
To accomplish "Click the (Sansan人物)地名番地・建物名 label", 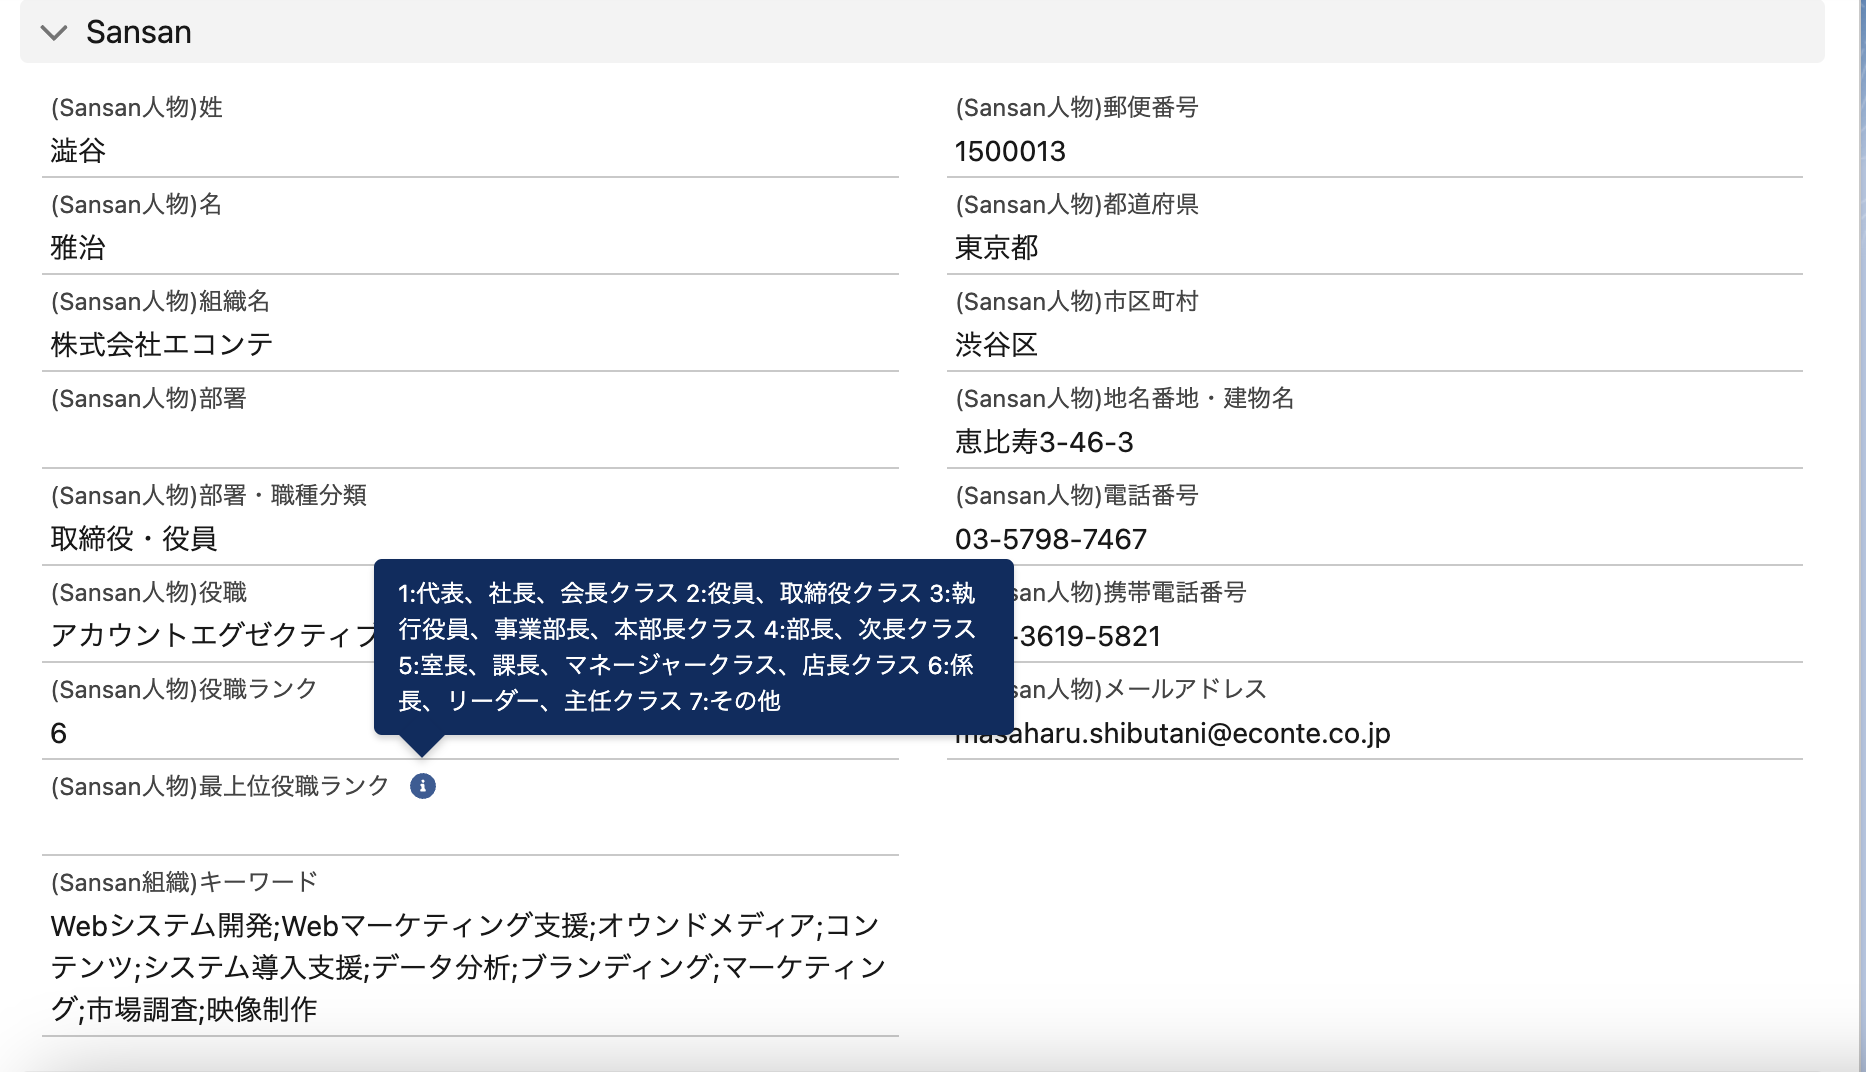I will pos(1125,398).
